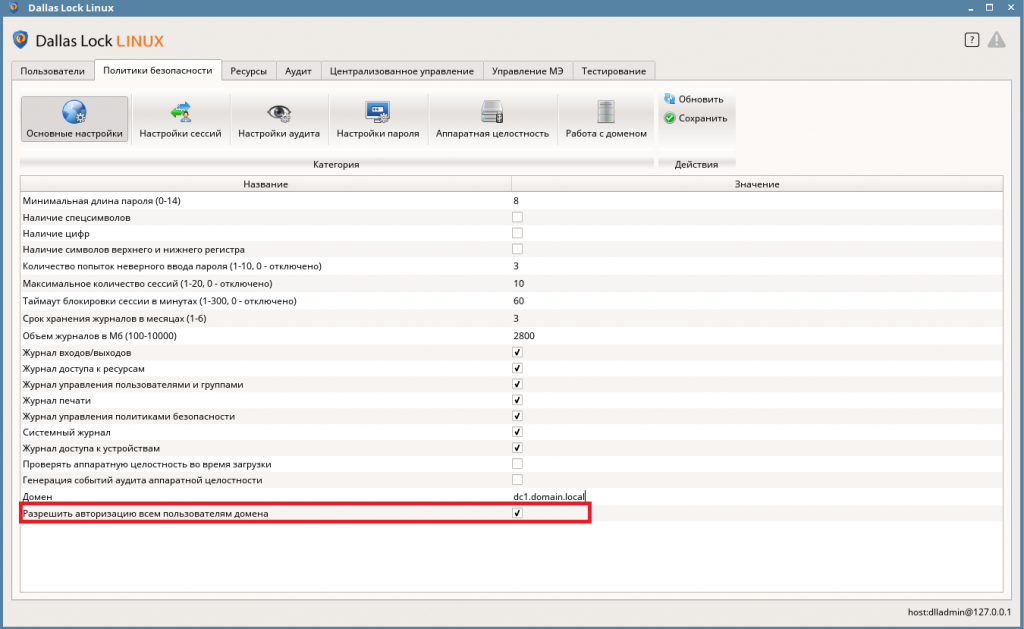This screenshot has height=629, width=1024.
Task: Open the Настройки аудита eye icon
Action: [x=279, y=113]
